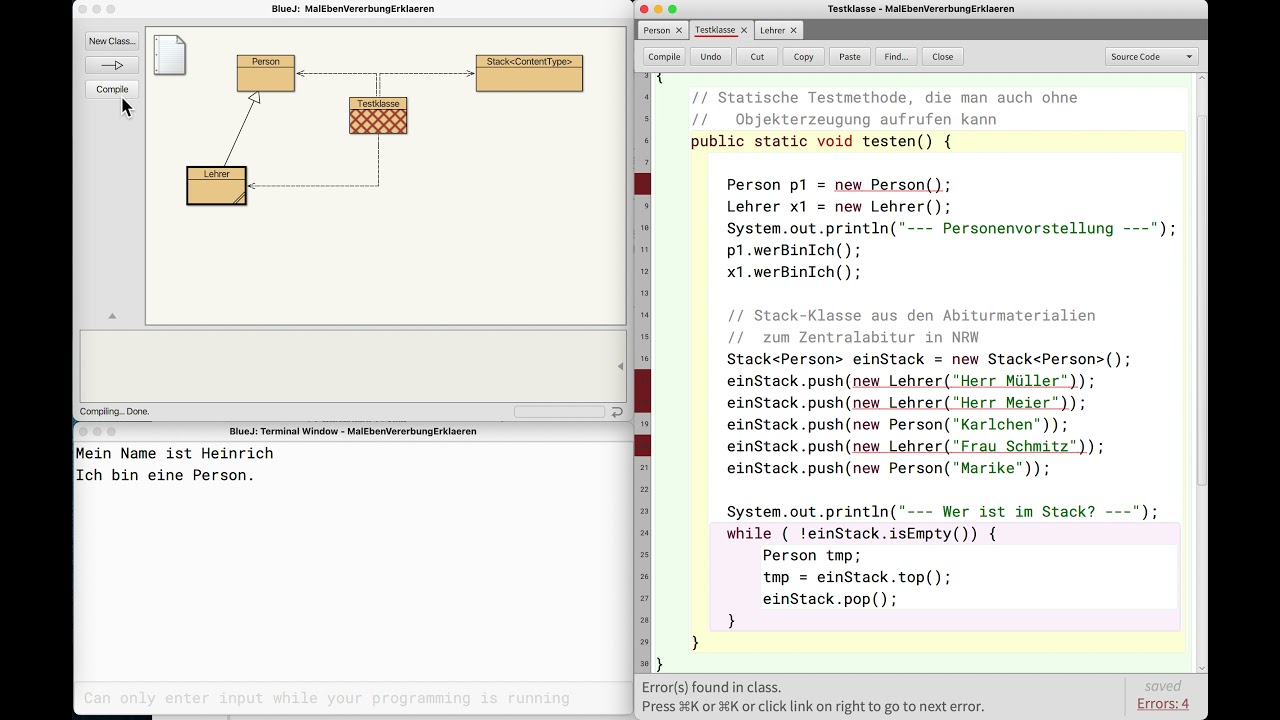Click the Cut button
The width and height of the screenshot is (1280, 720).
tap(757, 57)
